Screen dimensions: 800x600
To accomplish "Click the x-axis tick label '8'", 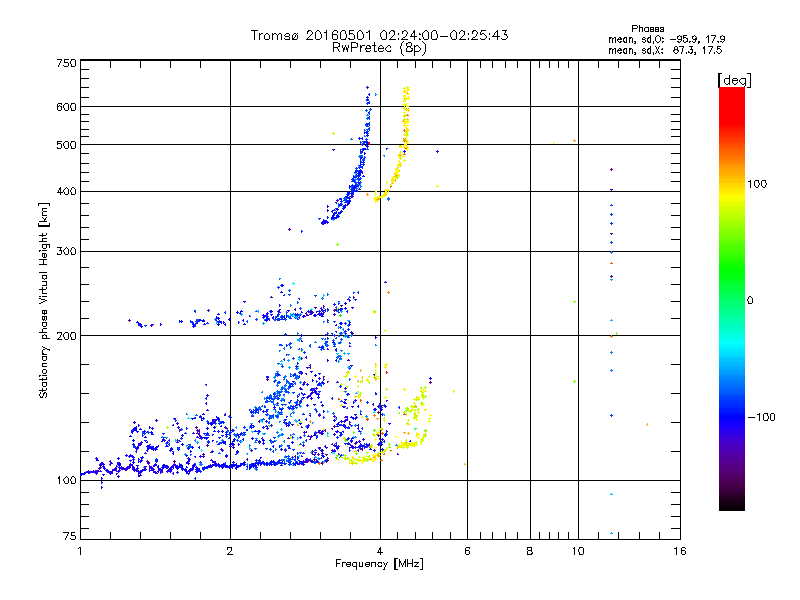I will tap(530, 551).
